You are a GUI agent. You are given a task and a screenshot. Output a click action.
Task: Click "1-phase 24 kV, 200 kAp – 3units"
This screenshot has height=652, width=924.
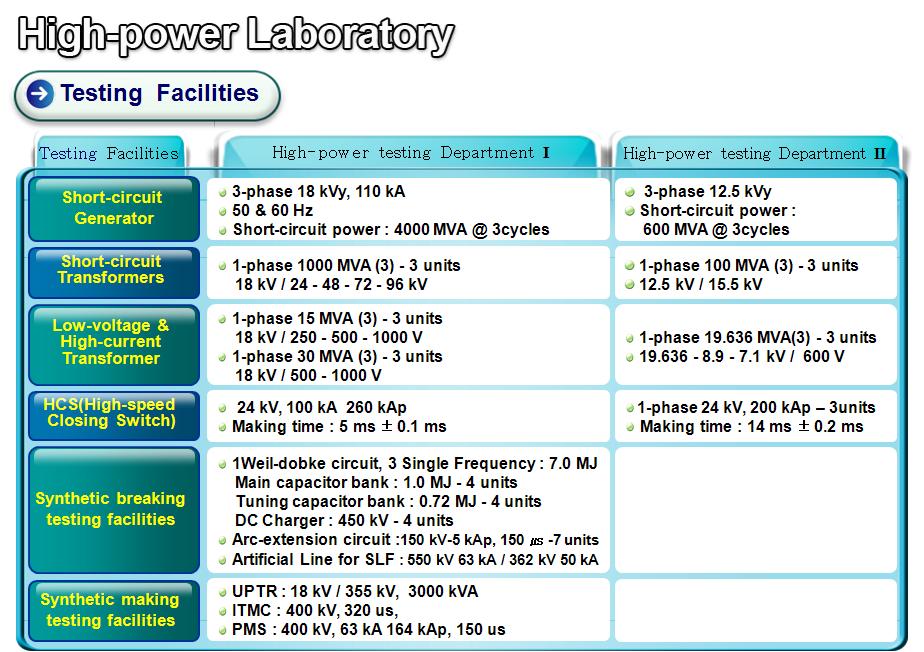[756, 407]
